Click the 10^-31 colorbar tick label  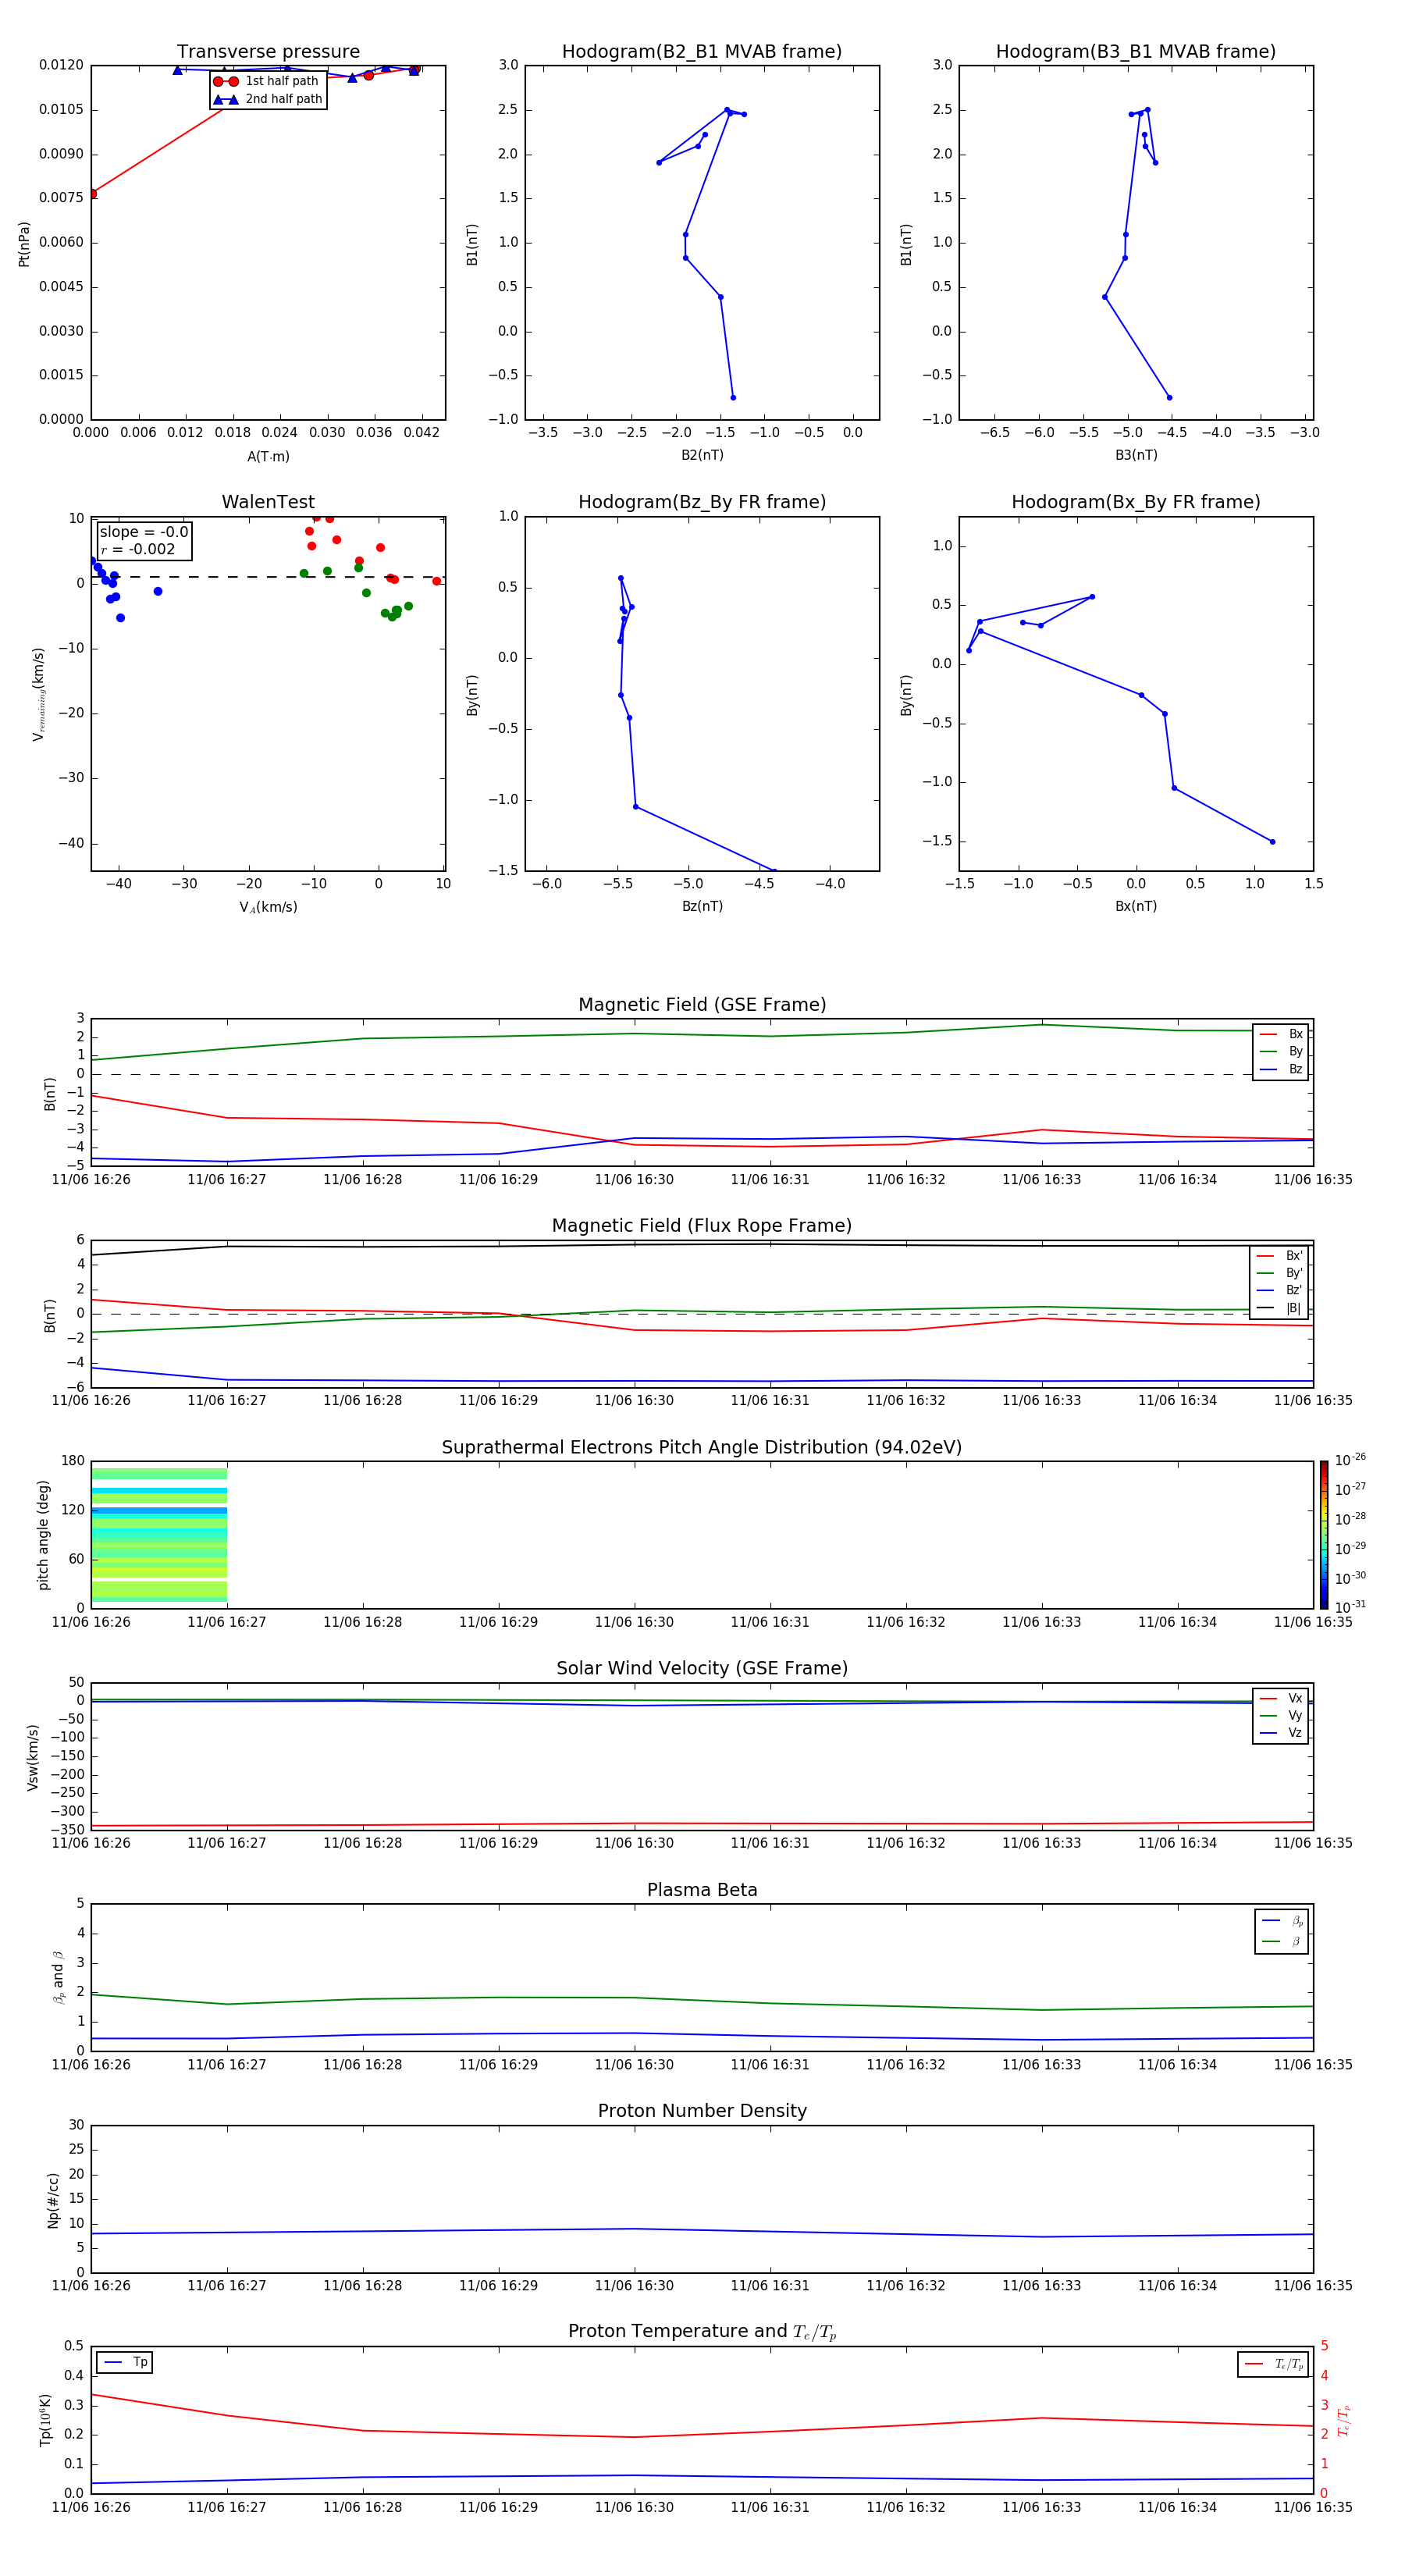point(1350,1607)
